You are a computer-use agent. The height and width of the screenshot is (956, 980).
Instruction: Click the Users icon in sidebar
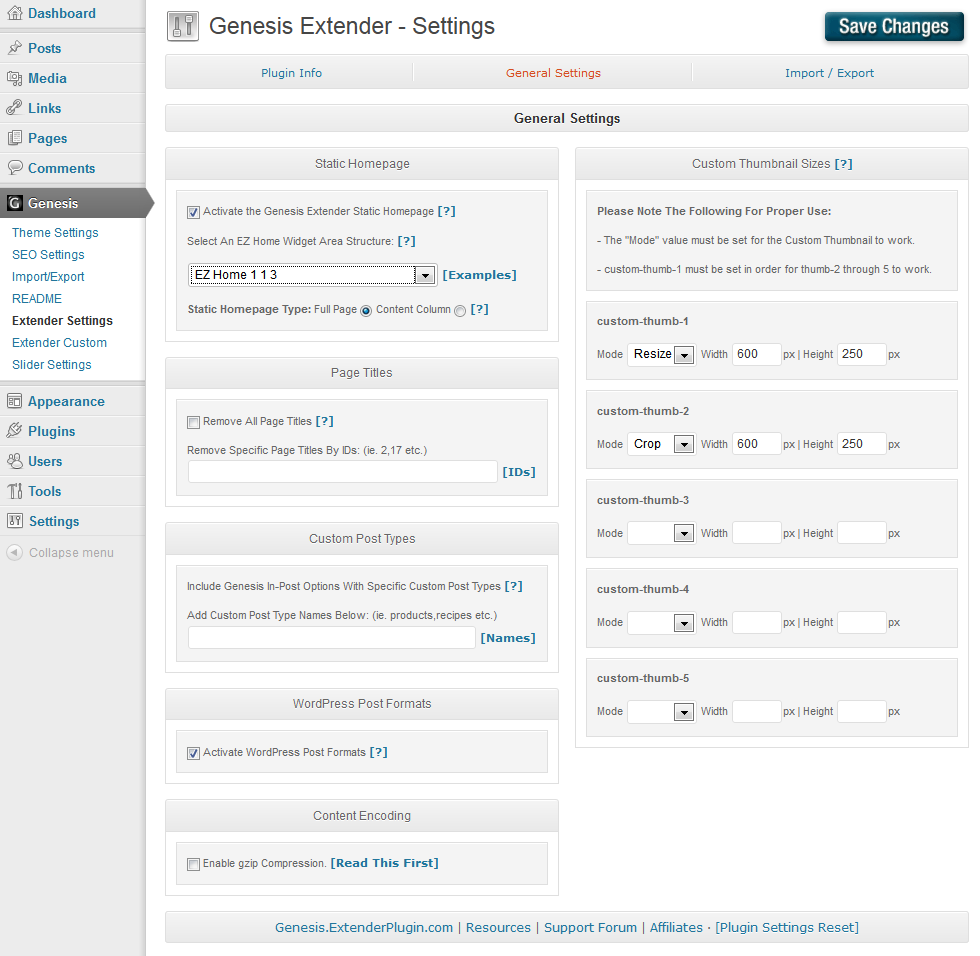click(x=14, y=461)
